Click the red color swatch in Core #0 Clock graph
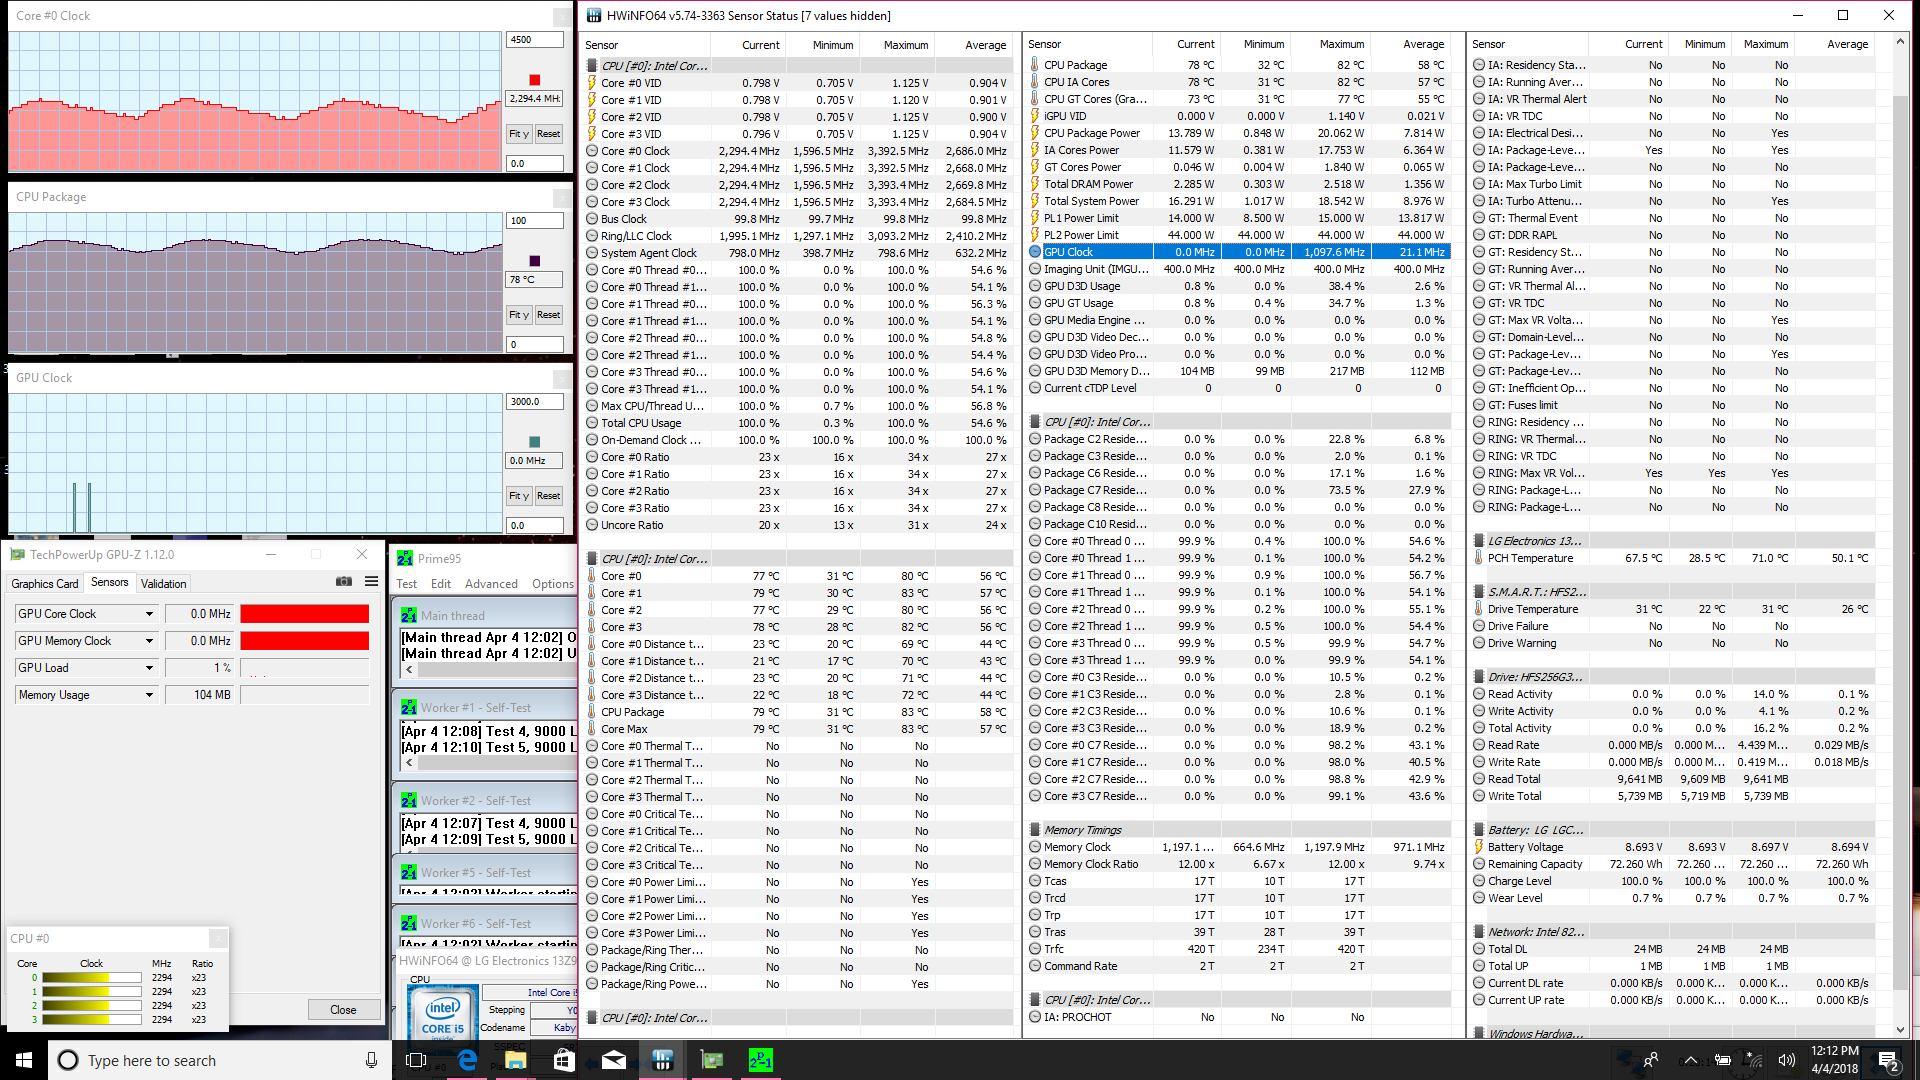1920x1080 pixels. (x=534, y=80)
